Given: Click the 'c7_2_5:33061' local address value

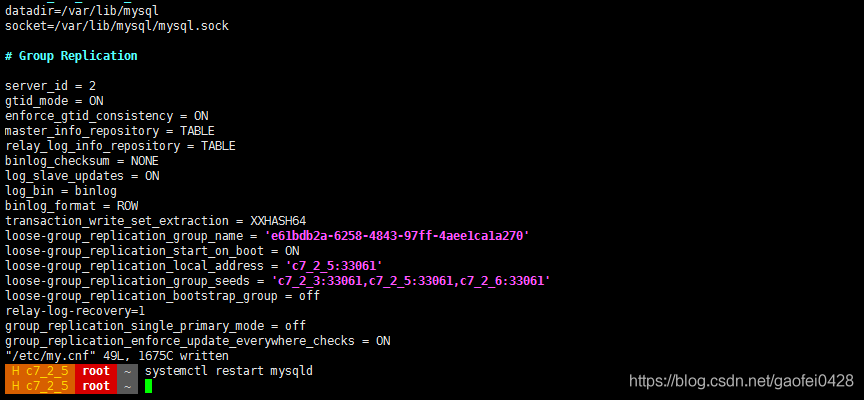Looking at the screenshot, I should coord(334,266).
